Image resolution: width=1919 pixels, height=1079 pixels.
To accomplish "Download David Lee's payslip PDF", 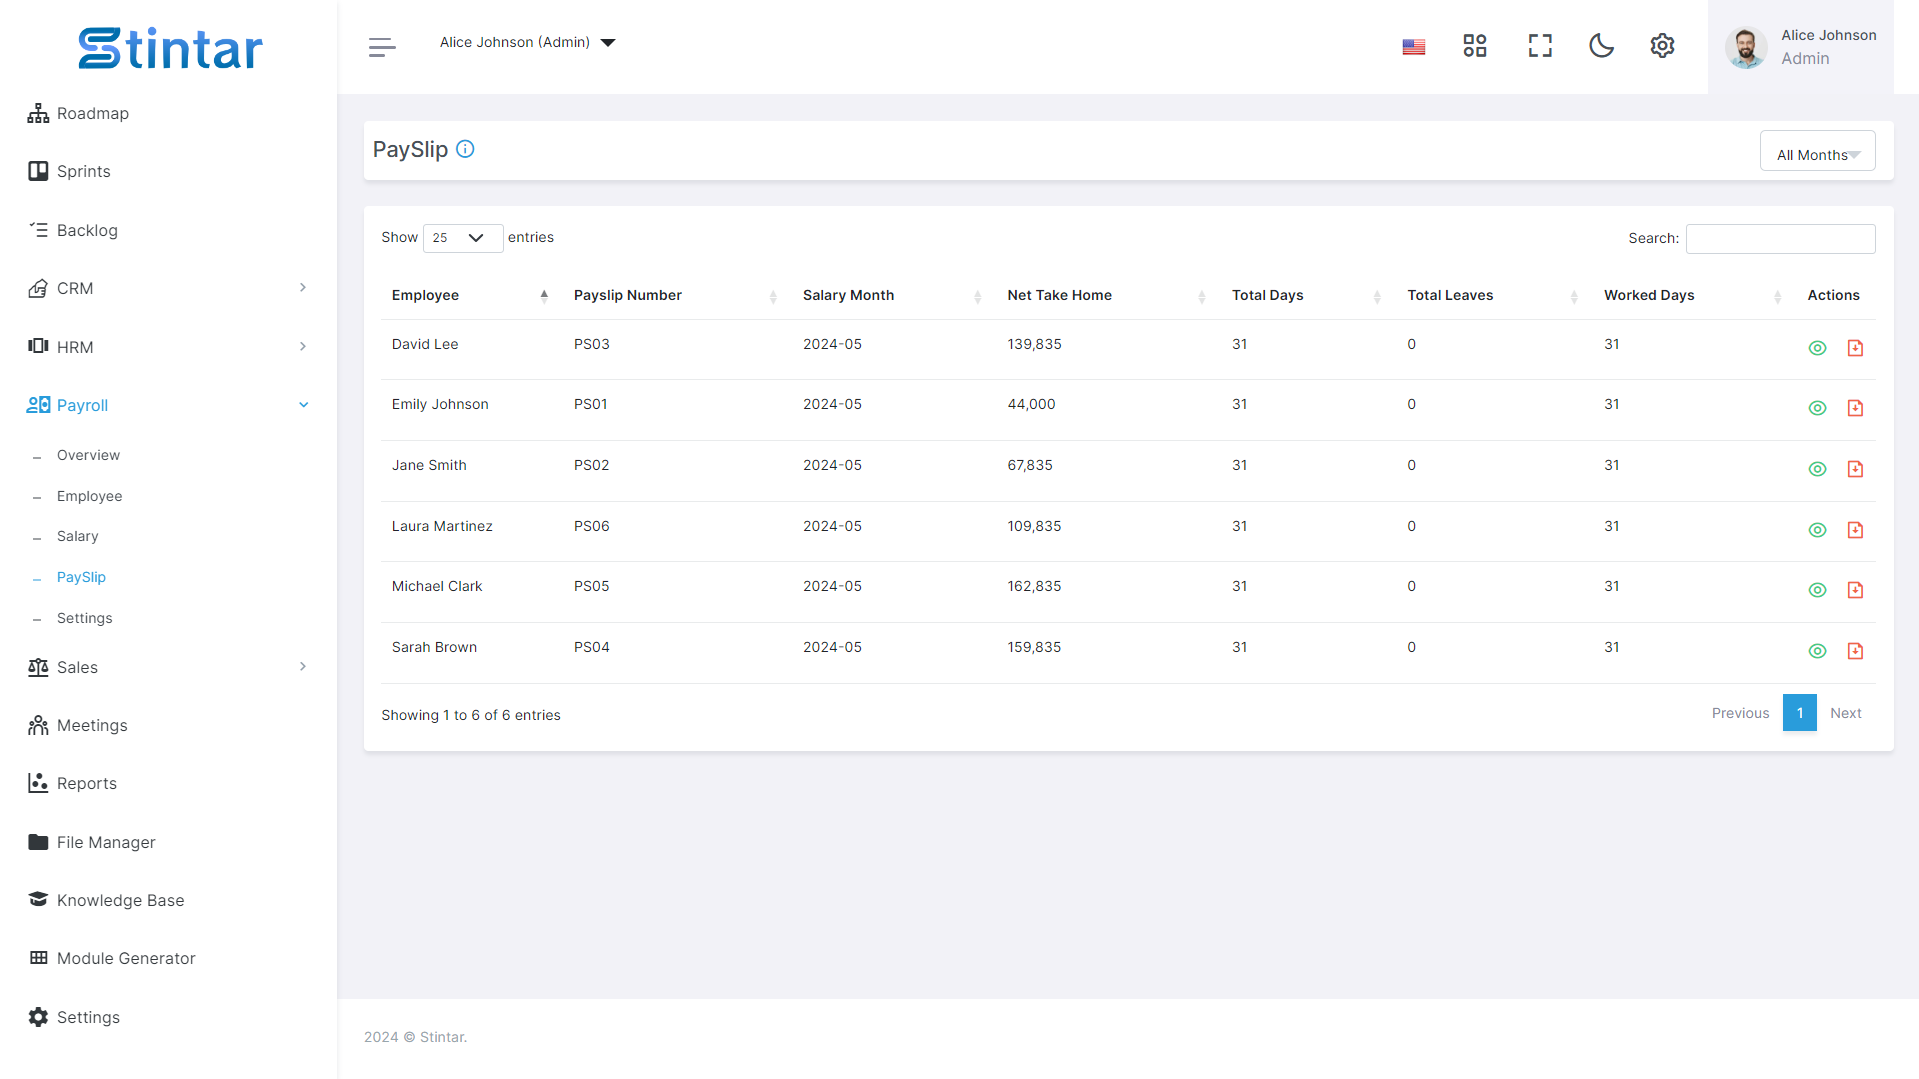I will [1855, 348].
